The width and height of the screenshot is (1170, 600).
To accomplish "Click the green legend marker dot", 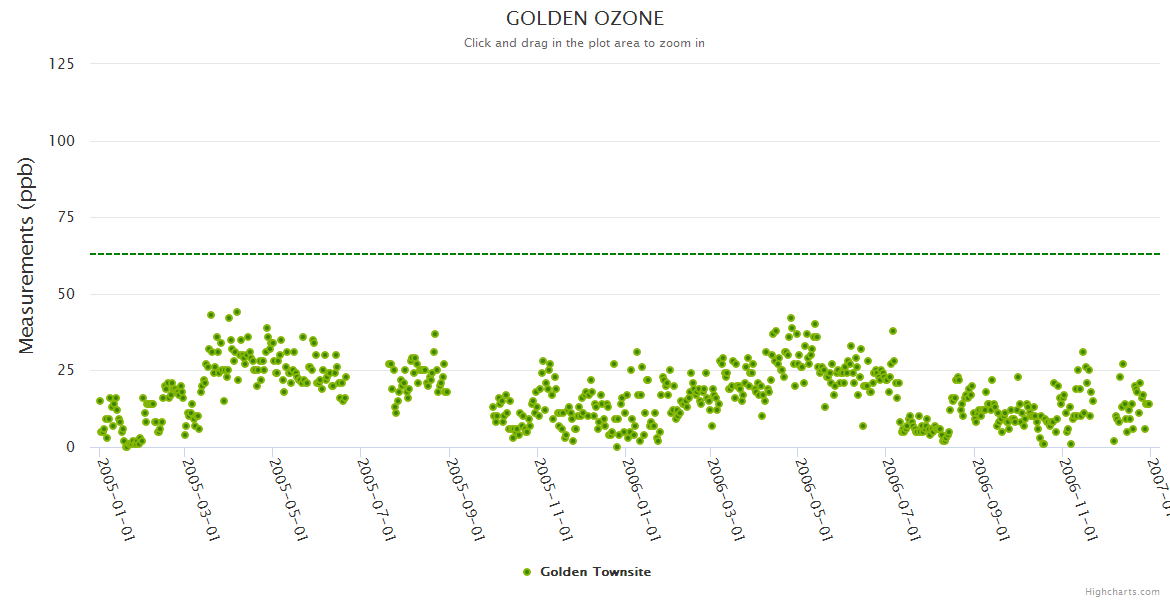I will tap(527, 572).
